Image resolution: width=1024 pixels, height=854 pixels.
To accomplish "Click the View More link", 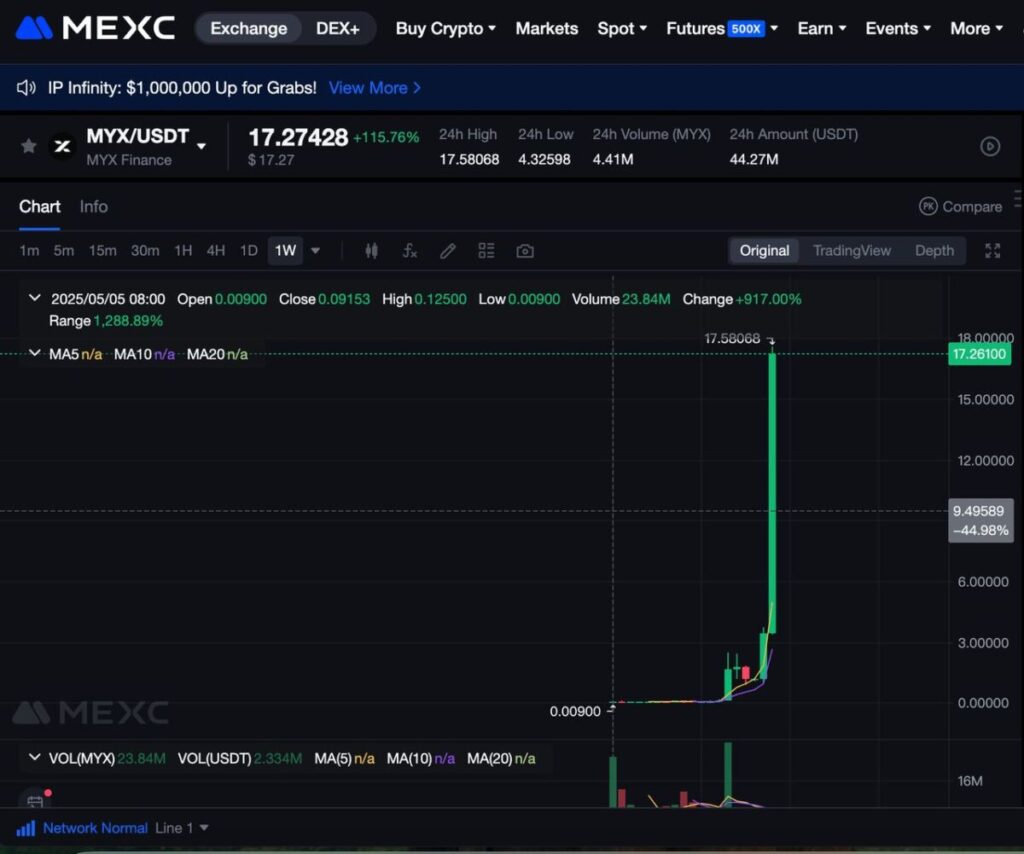I will [x=375, y=87].
